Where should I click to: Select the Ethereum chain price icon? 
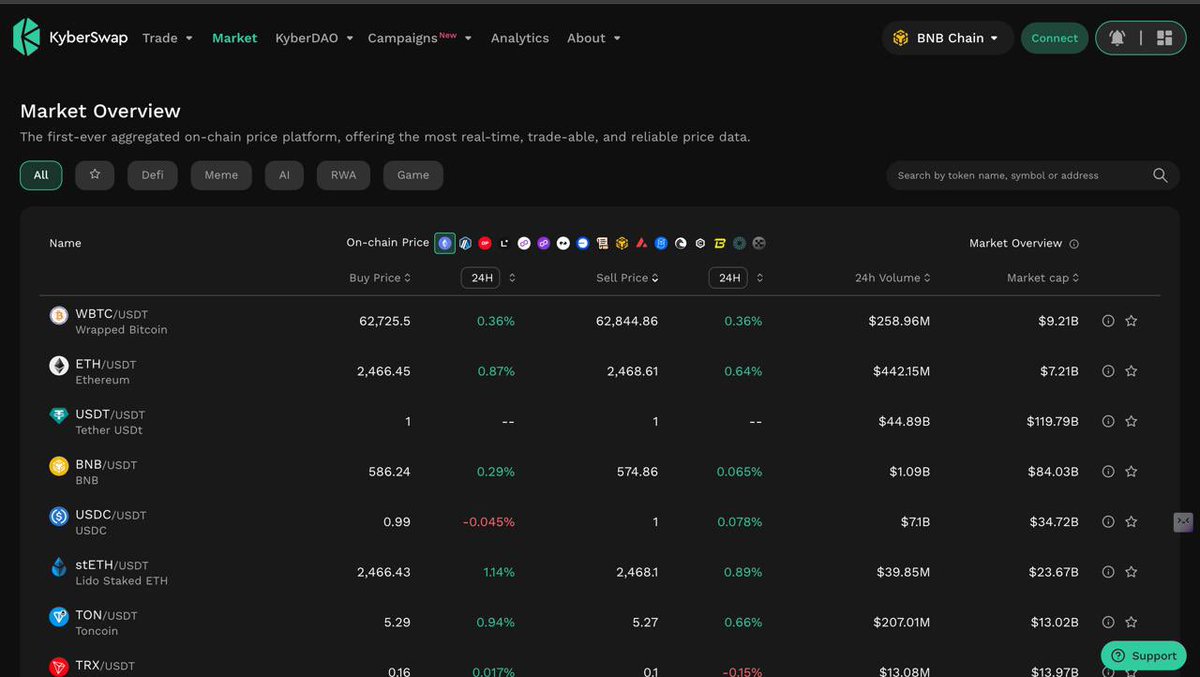(x=444, y=242)
